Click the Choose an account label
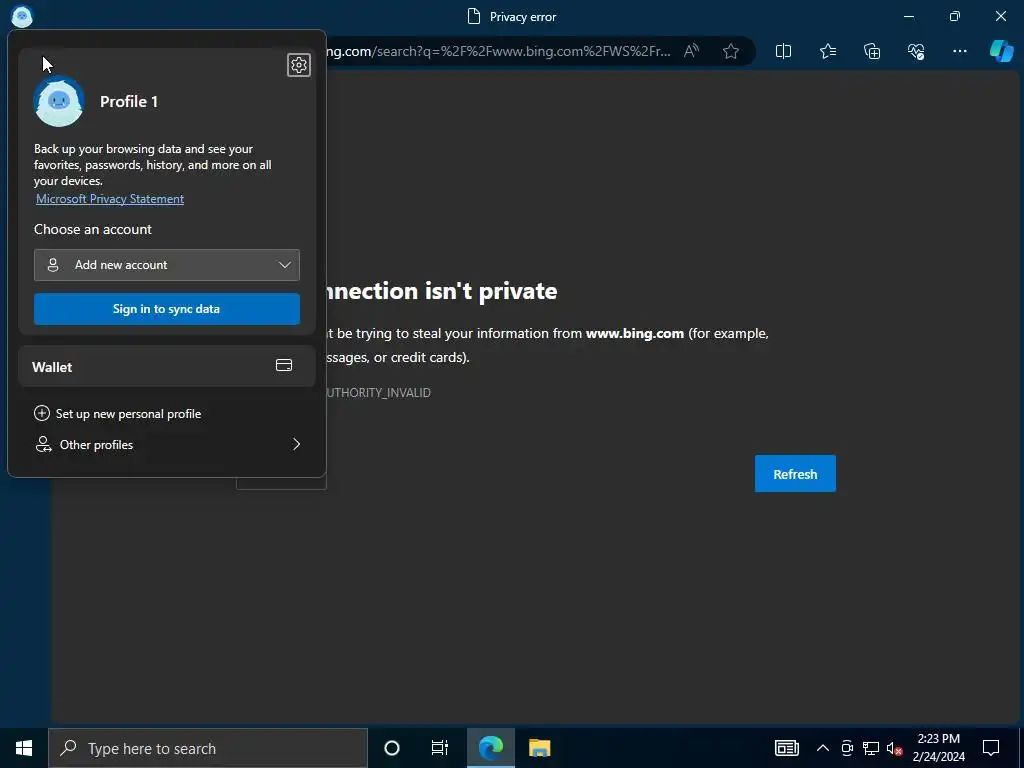 (x=93, y=229)
